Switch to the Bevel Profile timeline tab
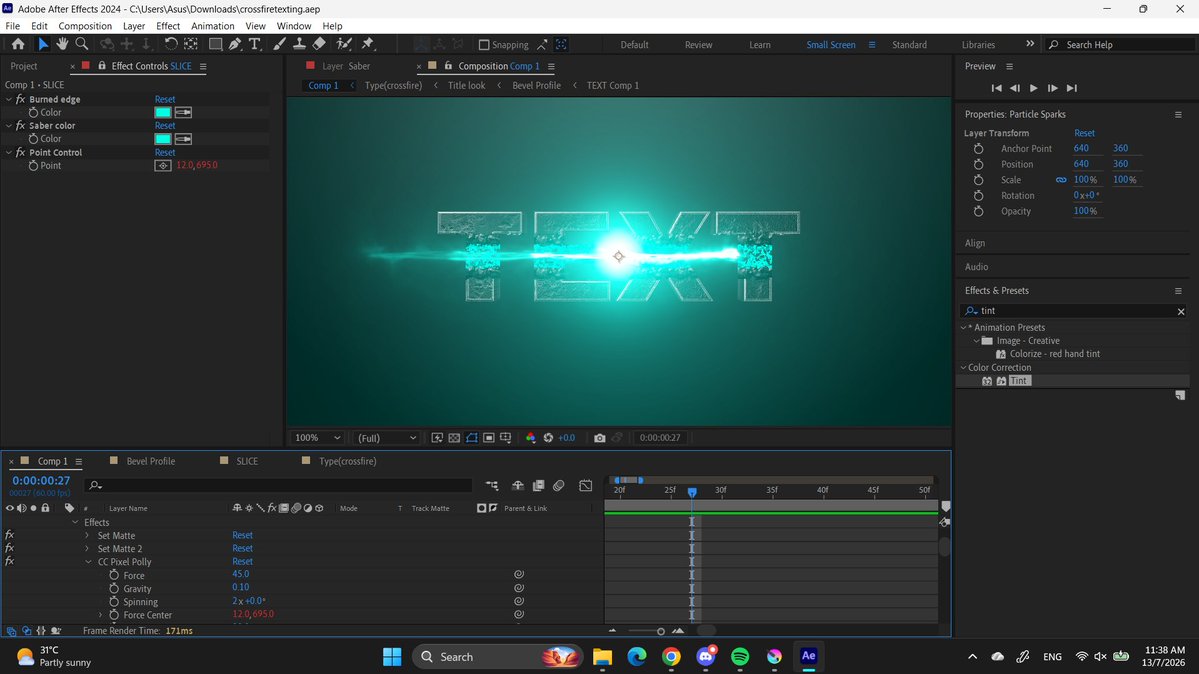The height and width of the screenshot is (674, 1199). click(x=151, y=461)
